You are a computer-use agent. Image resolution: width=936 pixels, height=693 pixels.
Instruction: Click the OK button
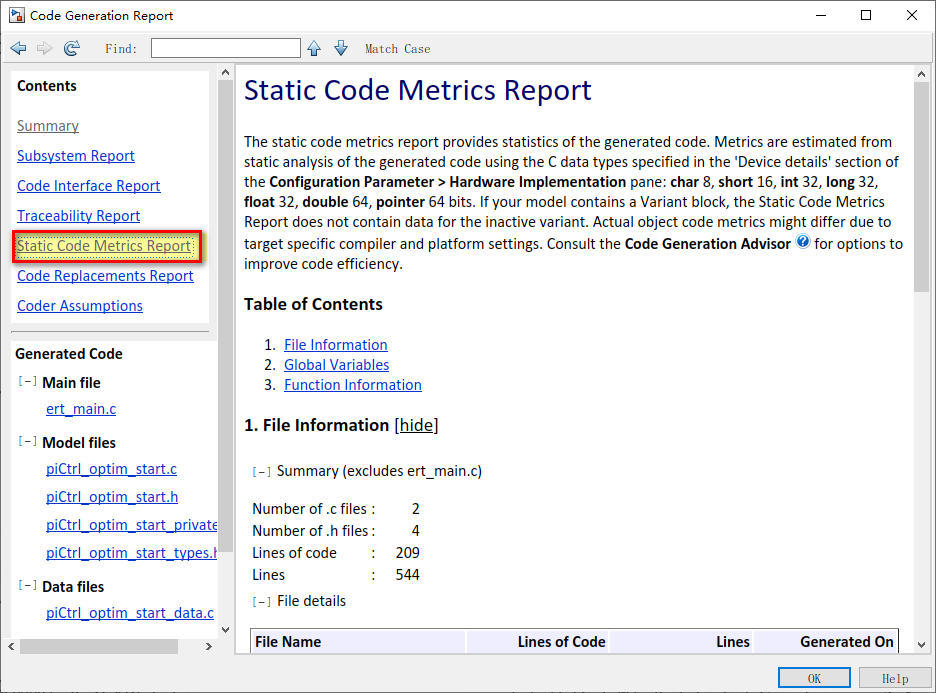pyautogui.click(x=813, y=677)
